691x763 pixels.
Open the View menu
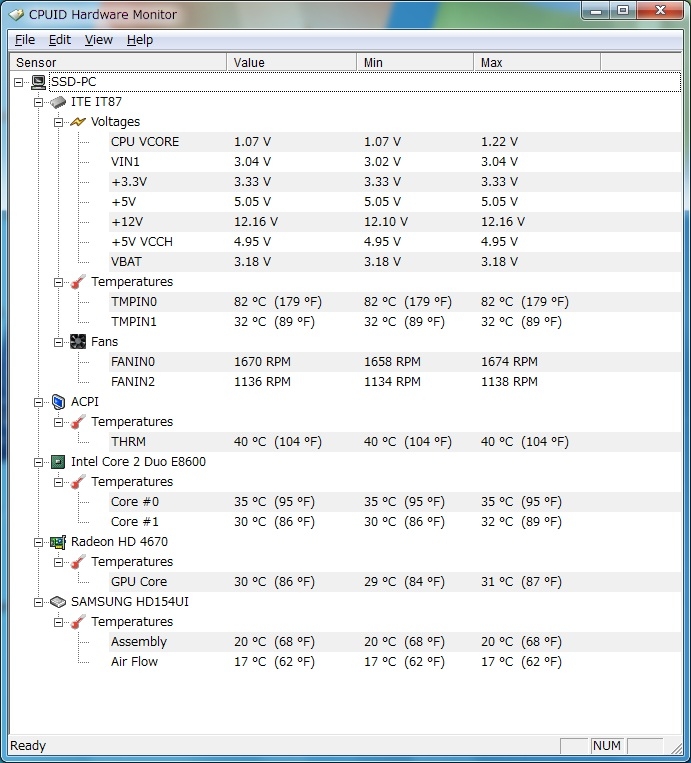point(98,40)
